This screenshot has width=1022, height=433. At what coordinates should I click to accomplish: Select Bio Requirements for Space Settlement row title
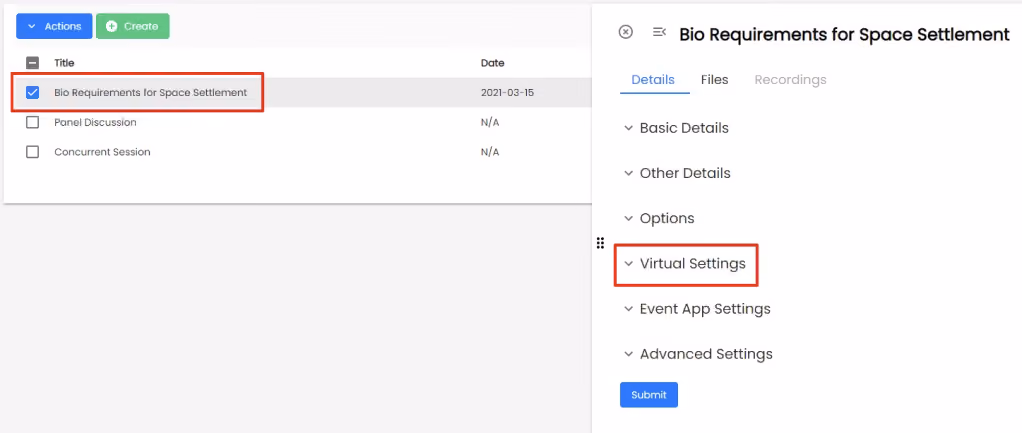click(151, 93)
